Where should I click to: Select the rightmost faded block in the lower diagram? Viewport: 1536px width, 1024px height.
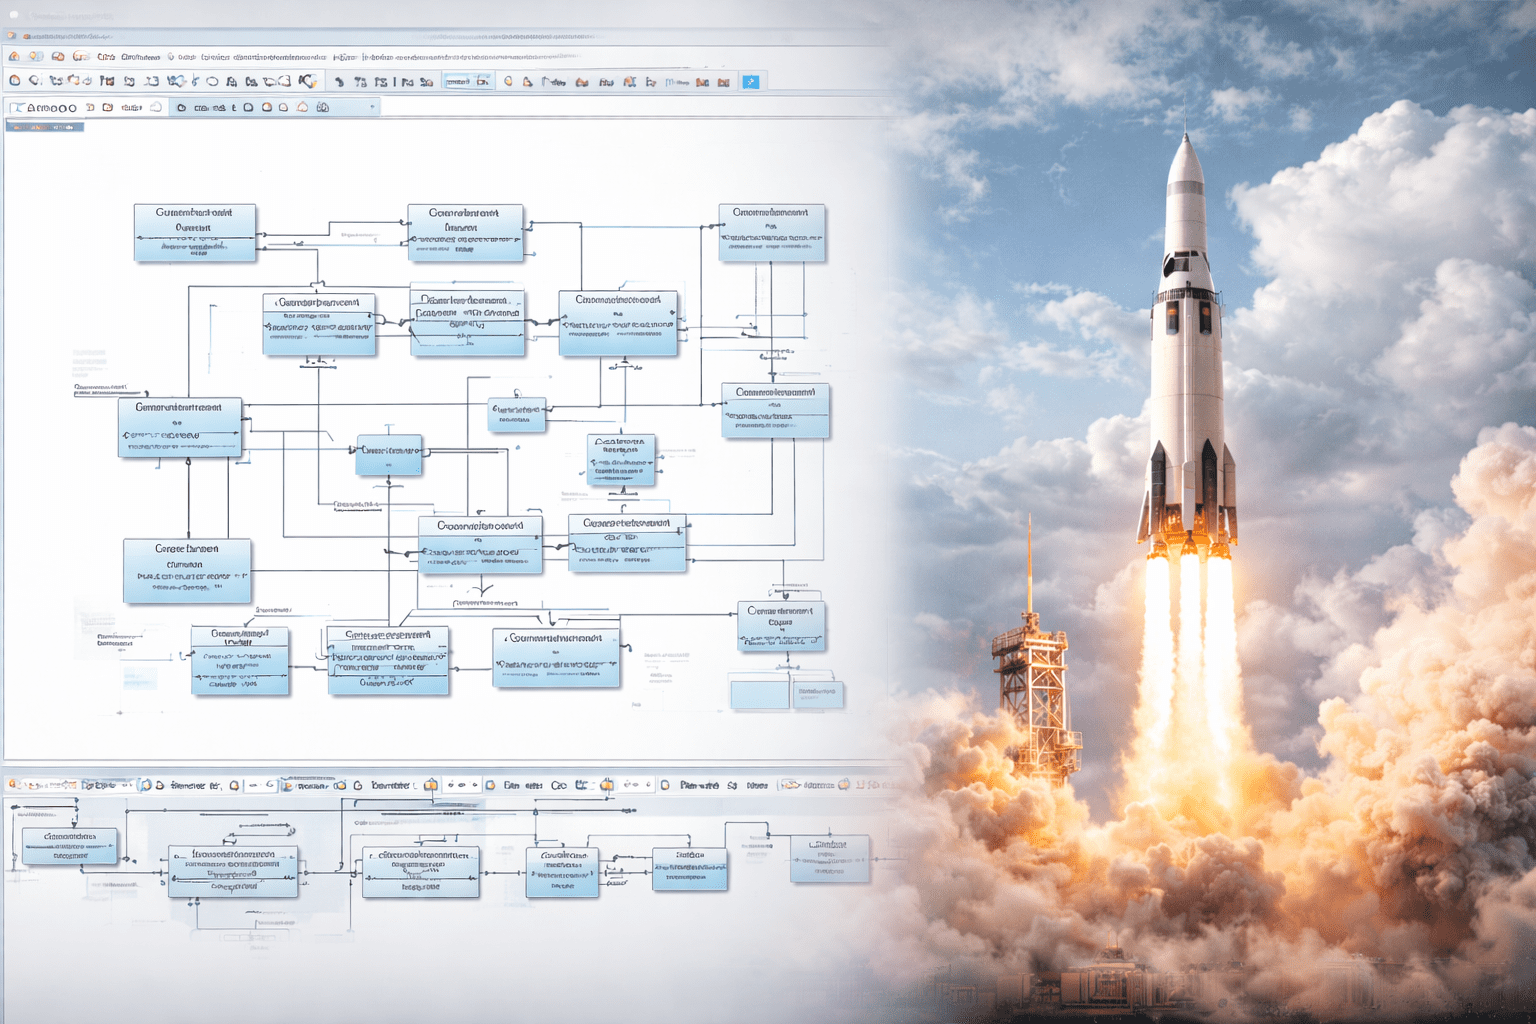pos(829,859)
